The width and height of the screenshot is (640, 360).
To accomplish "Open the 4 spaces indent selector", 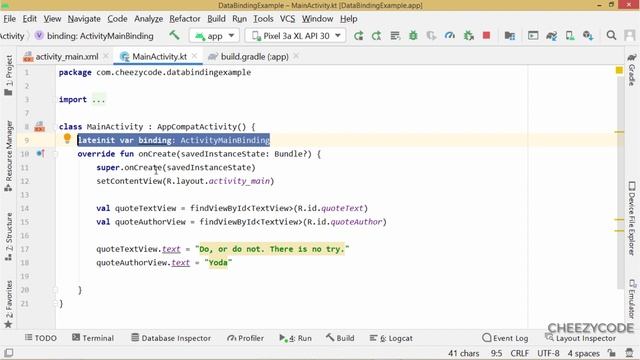I will [x=584, y=353].
